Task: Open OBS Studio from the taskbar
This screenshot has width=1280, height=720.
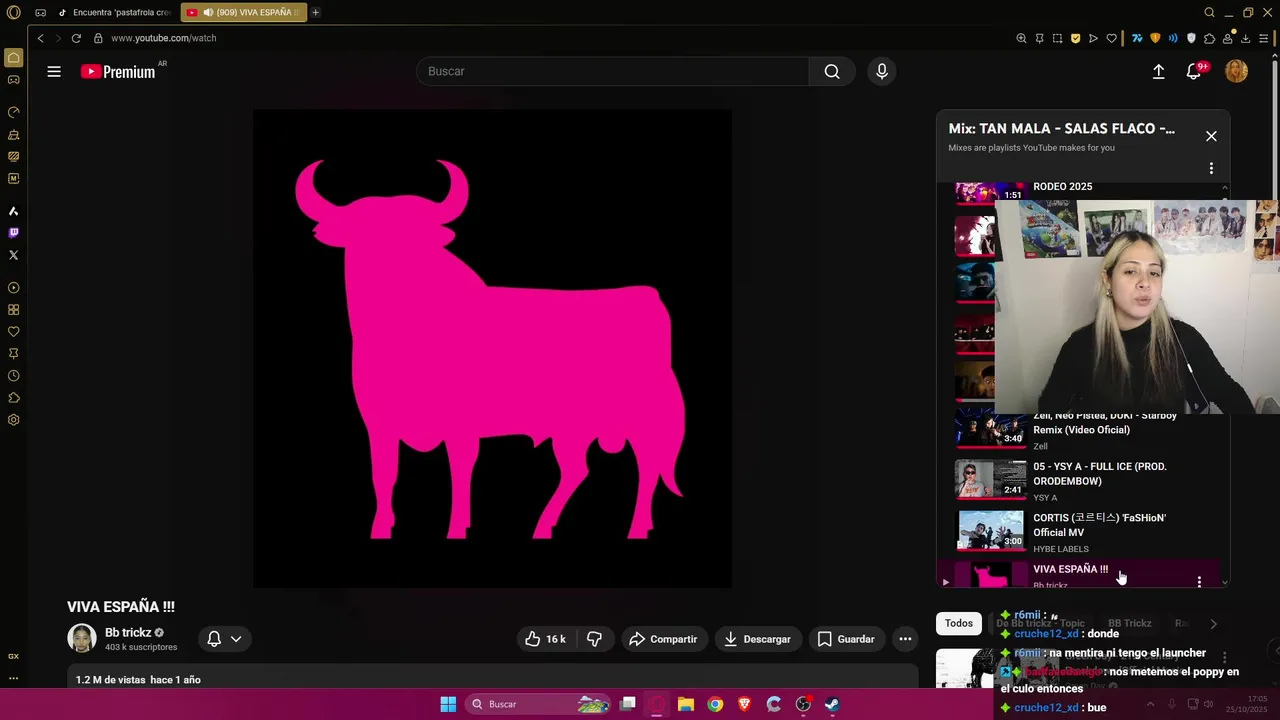Action: [x=803, y=704]
